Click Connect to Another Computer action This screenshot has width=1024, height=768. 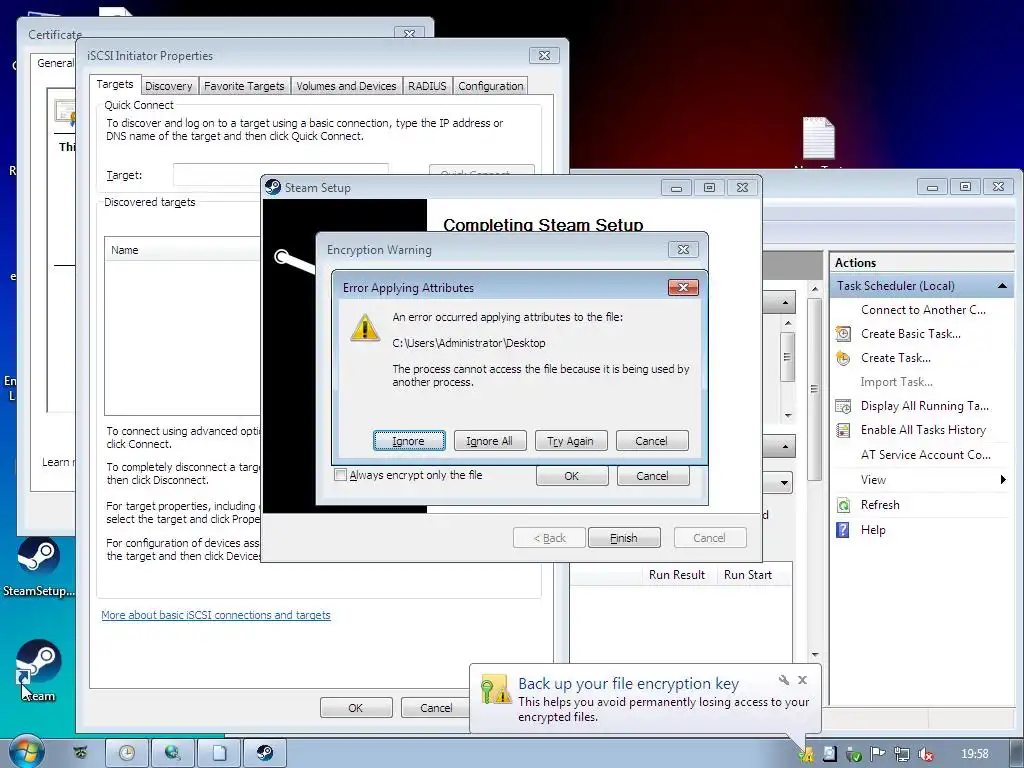pos(923,310)
